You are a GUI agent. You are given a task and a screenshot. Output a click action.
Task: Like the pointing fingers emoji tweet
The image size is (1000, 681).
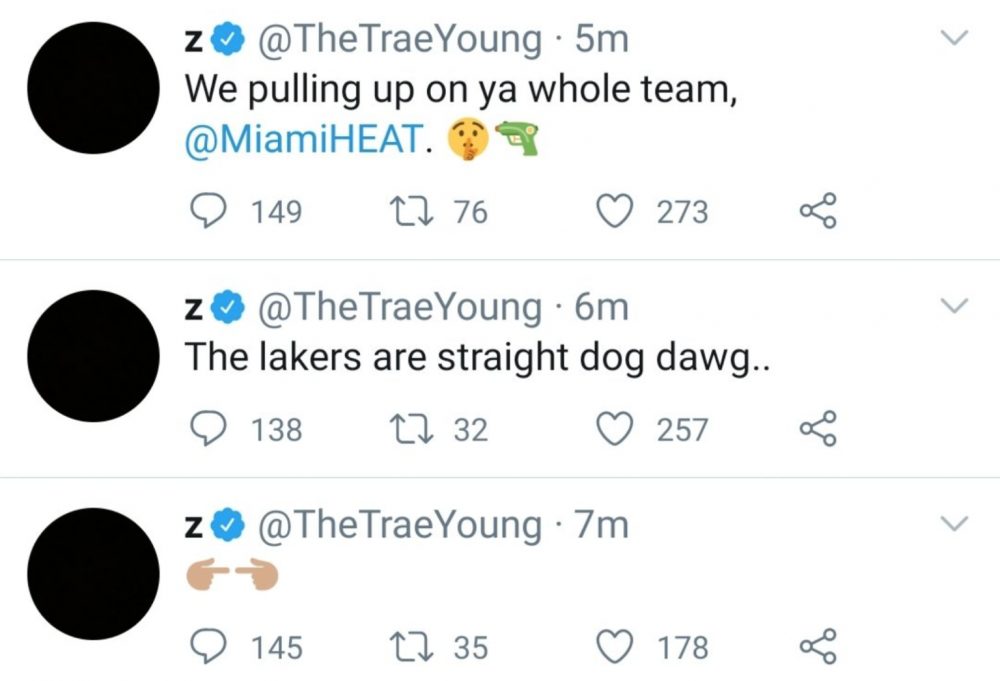point(614,647)
